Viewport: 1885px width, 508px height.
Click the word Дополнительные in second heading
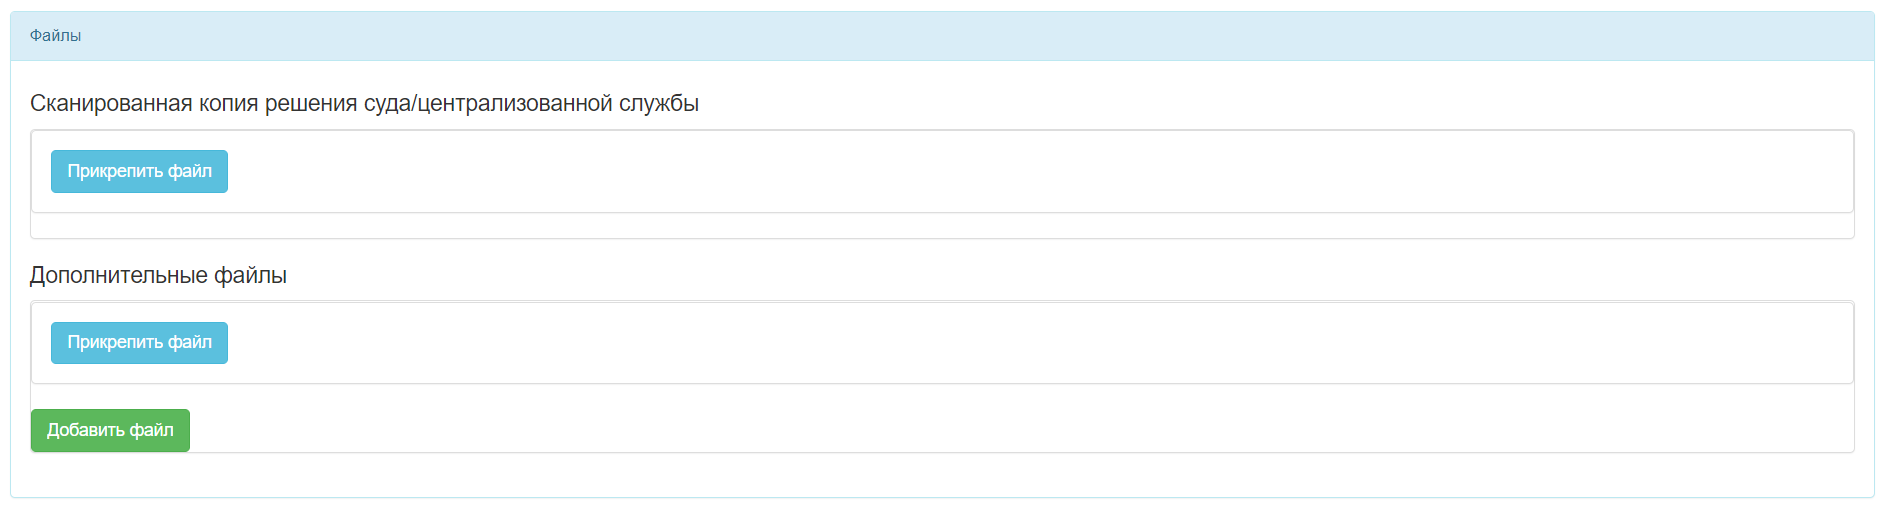pyautogui.click(x=119, y=275)
